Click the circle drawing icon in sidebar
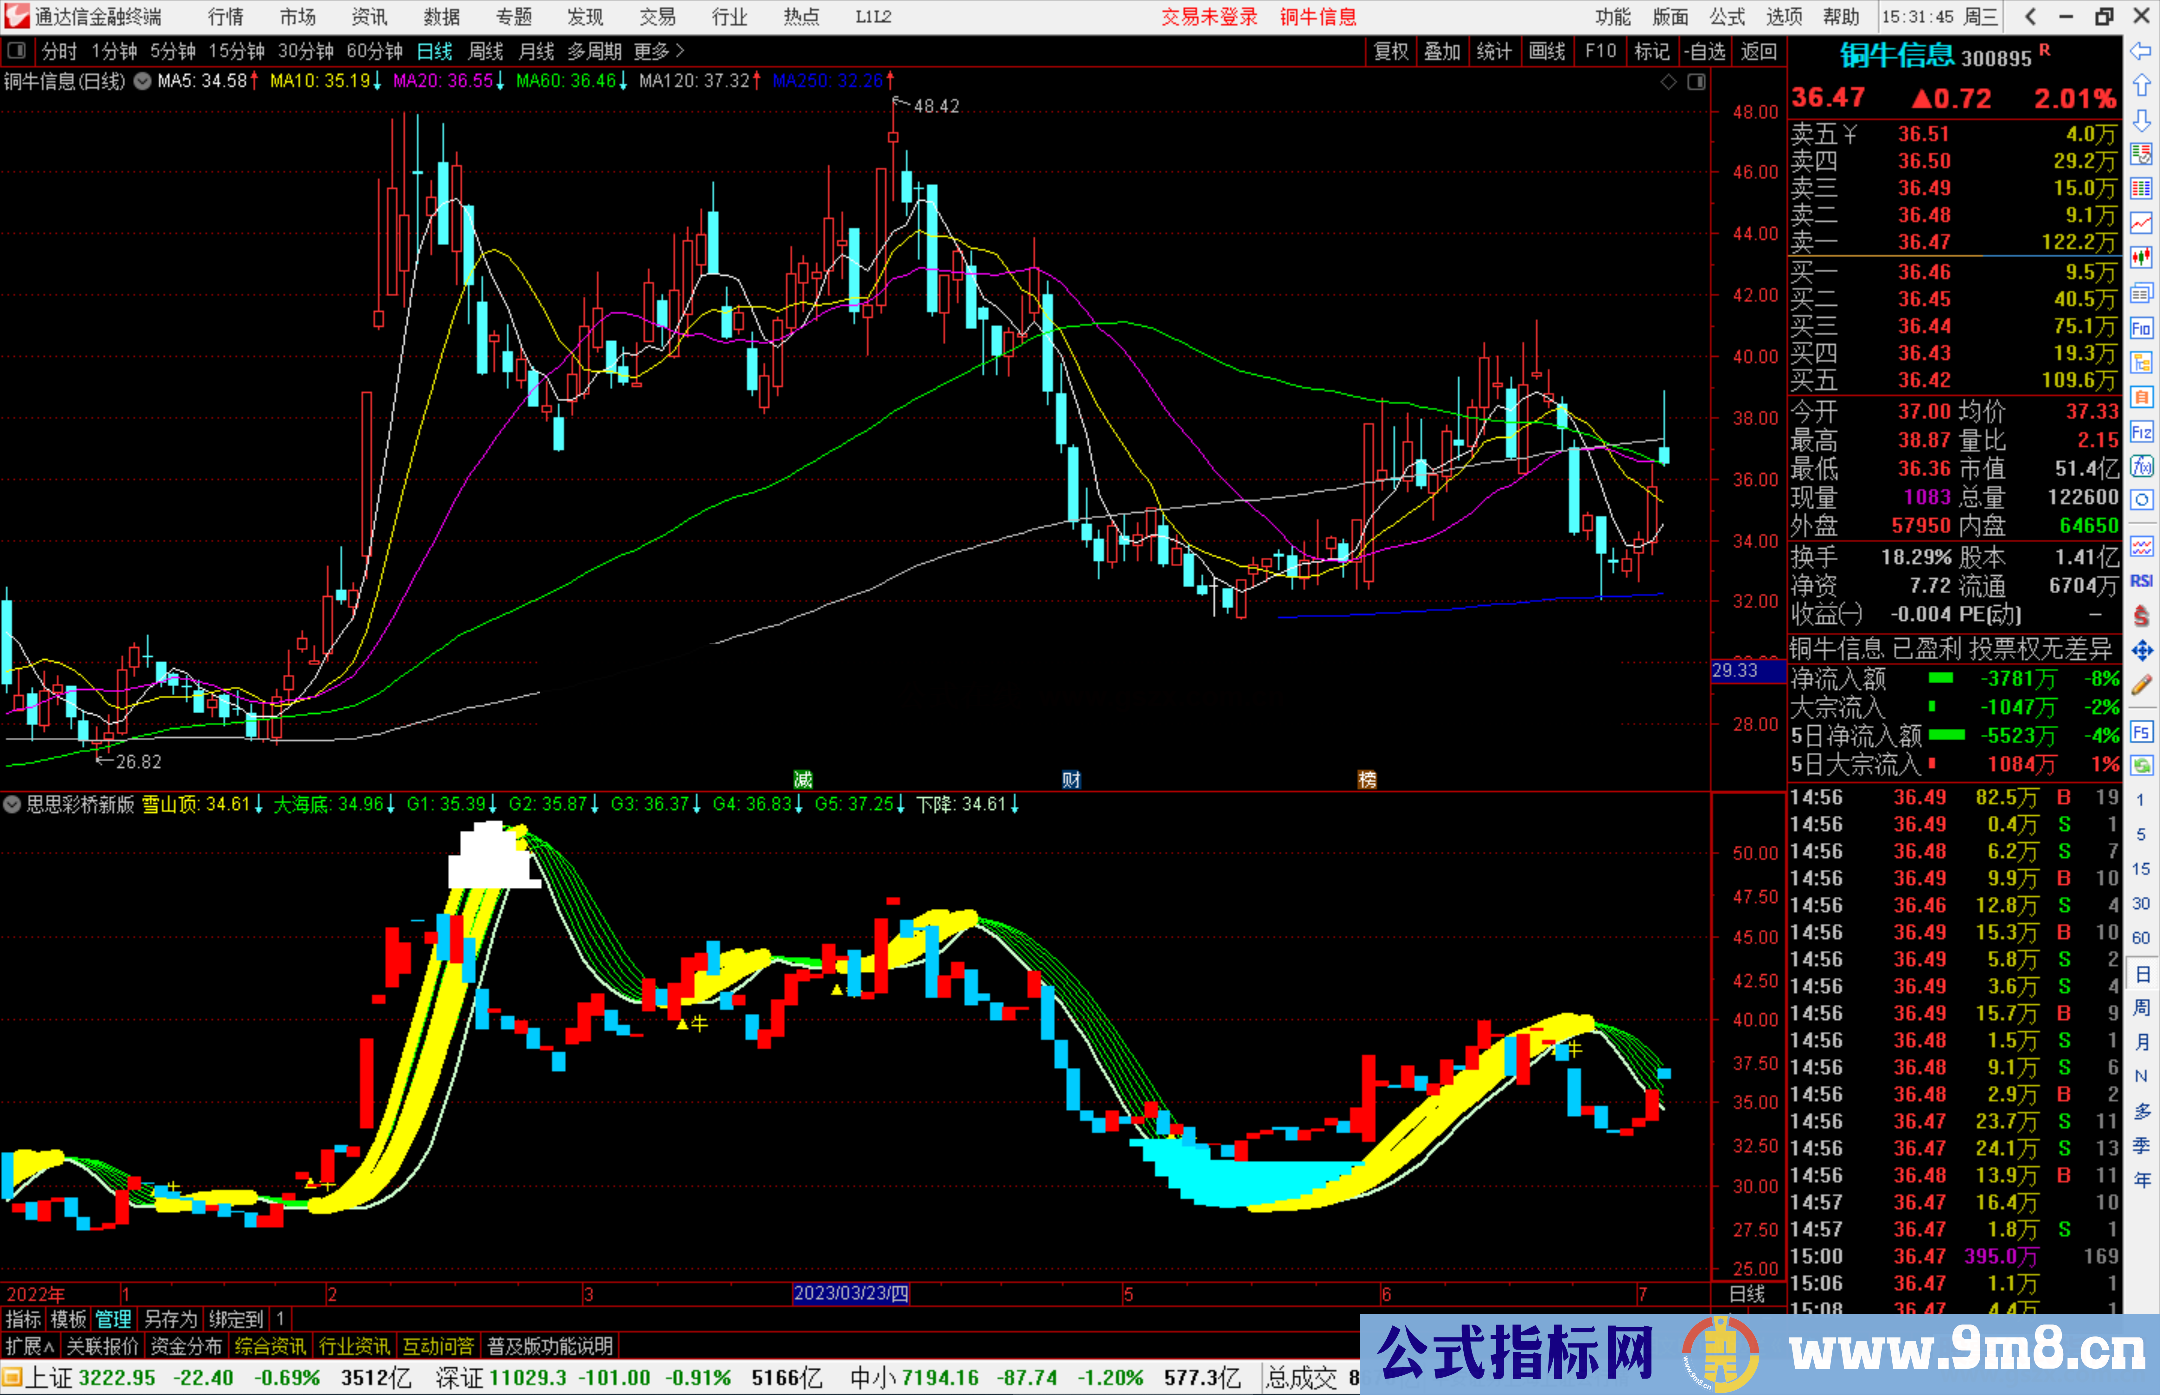The width and height of the screenshot is (2160, 1395). 2141,500
